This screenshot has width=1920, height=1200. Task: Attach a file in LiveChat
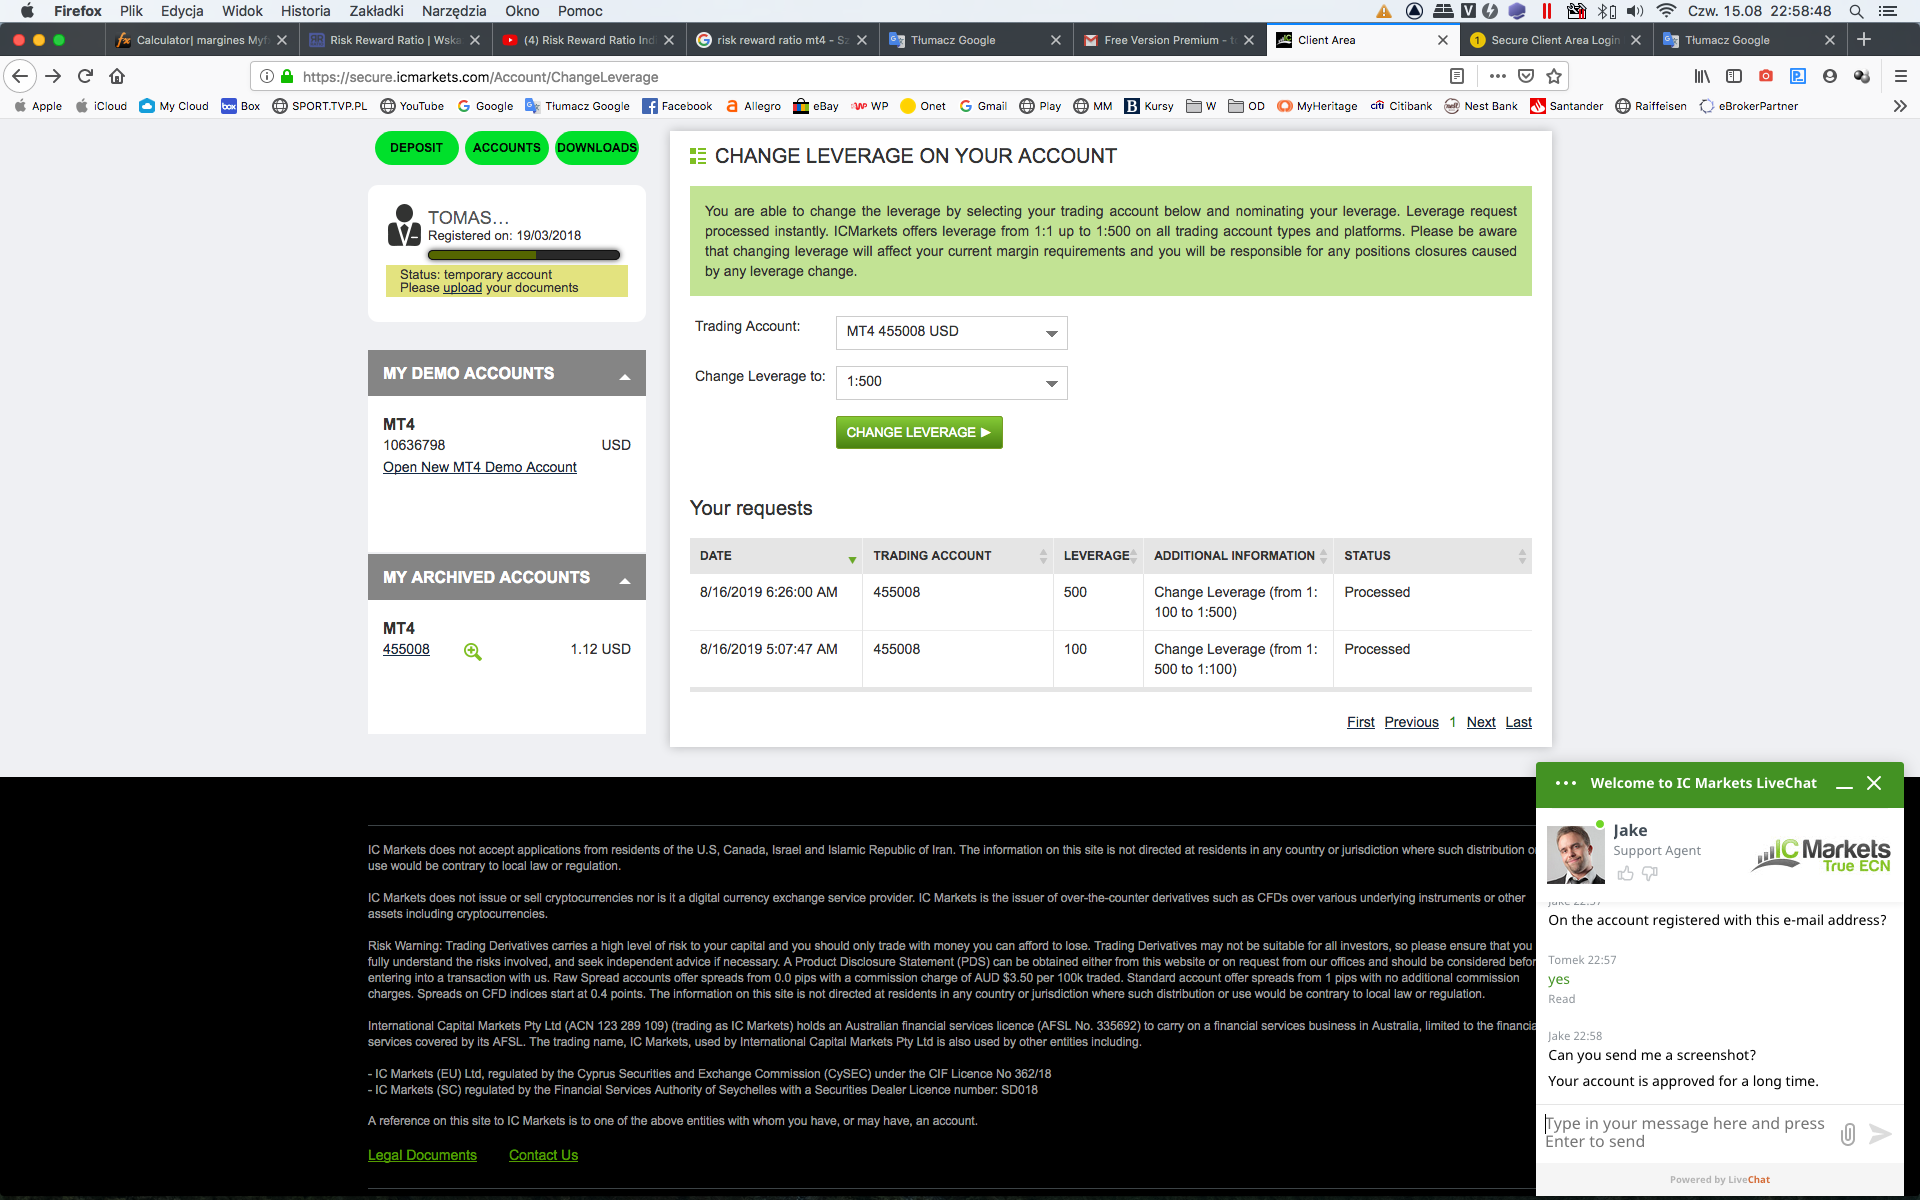1848,1133
